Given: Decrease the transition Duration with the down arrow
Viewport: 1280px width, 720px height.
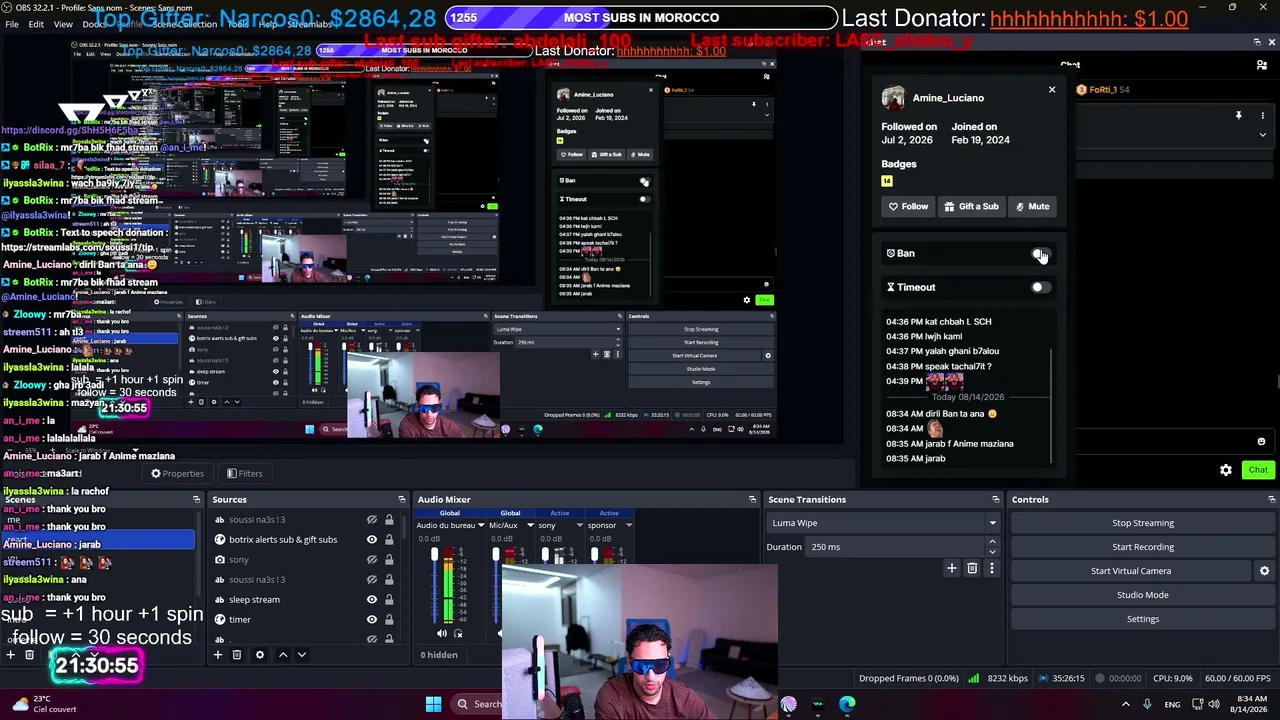Looking at the screenshot, I should 992,552.
